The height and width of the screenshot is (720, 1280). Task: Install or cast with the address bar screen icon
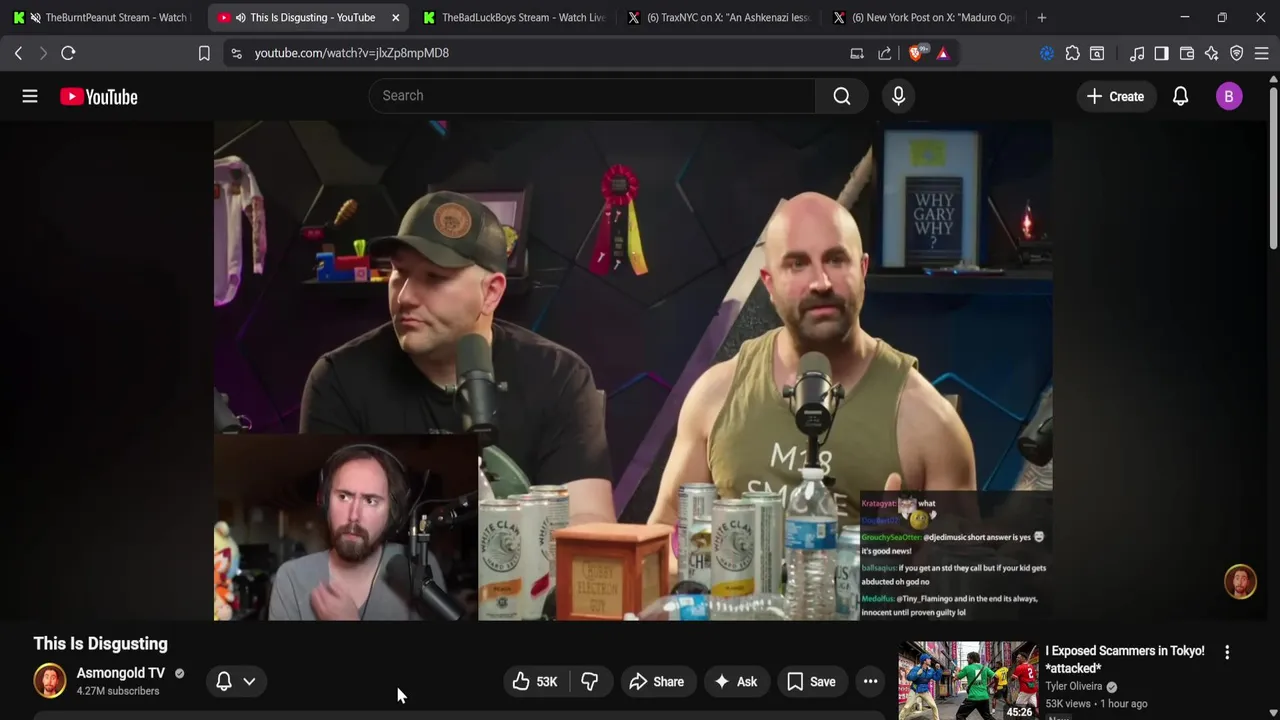coord(857,53)
